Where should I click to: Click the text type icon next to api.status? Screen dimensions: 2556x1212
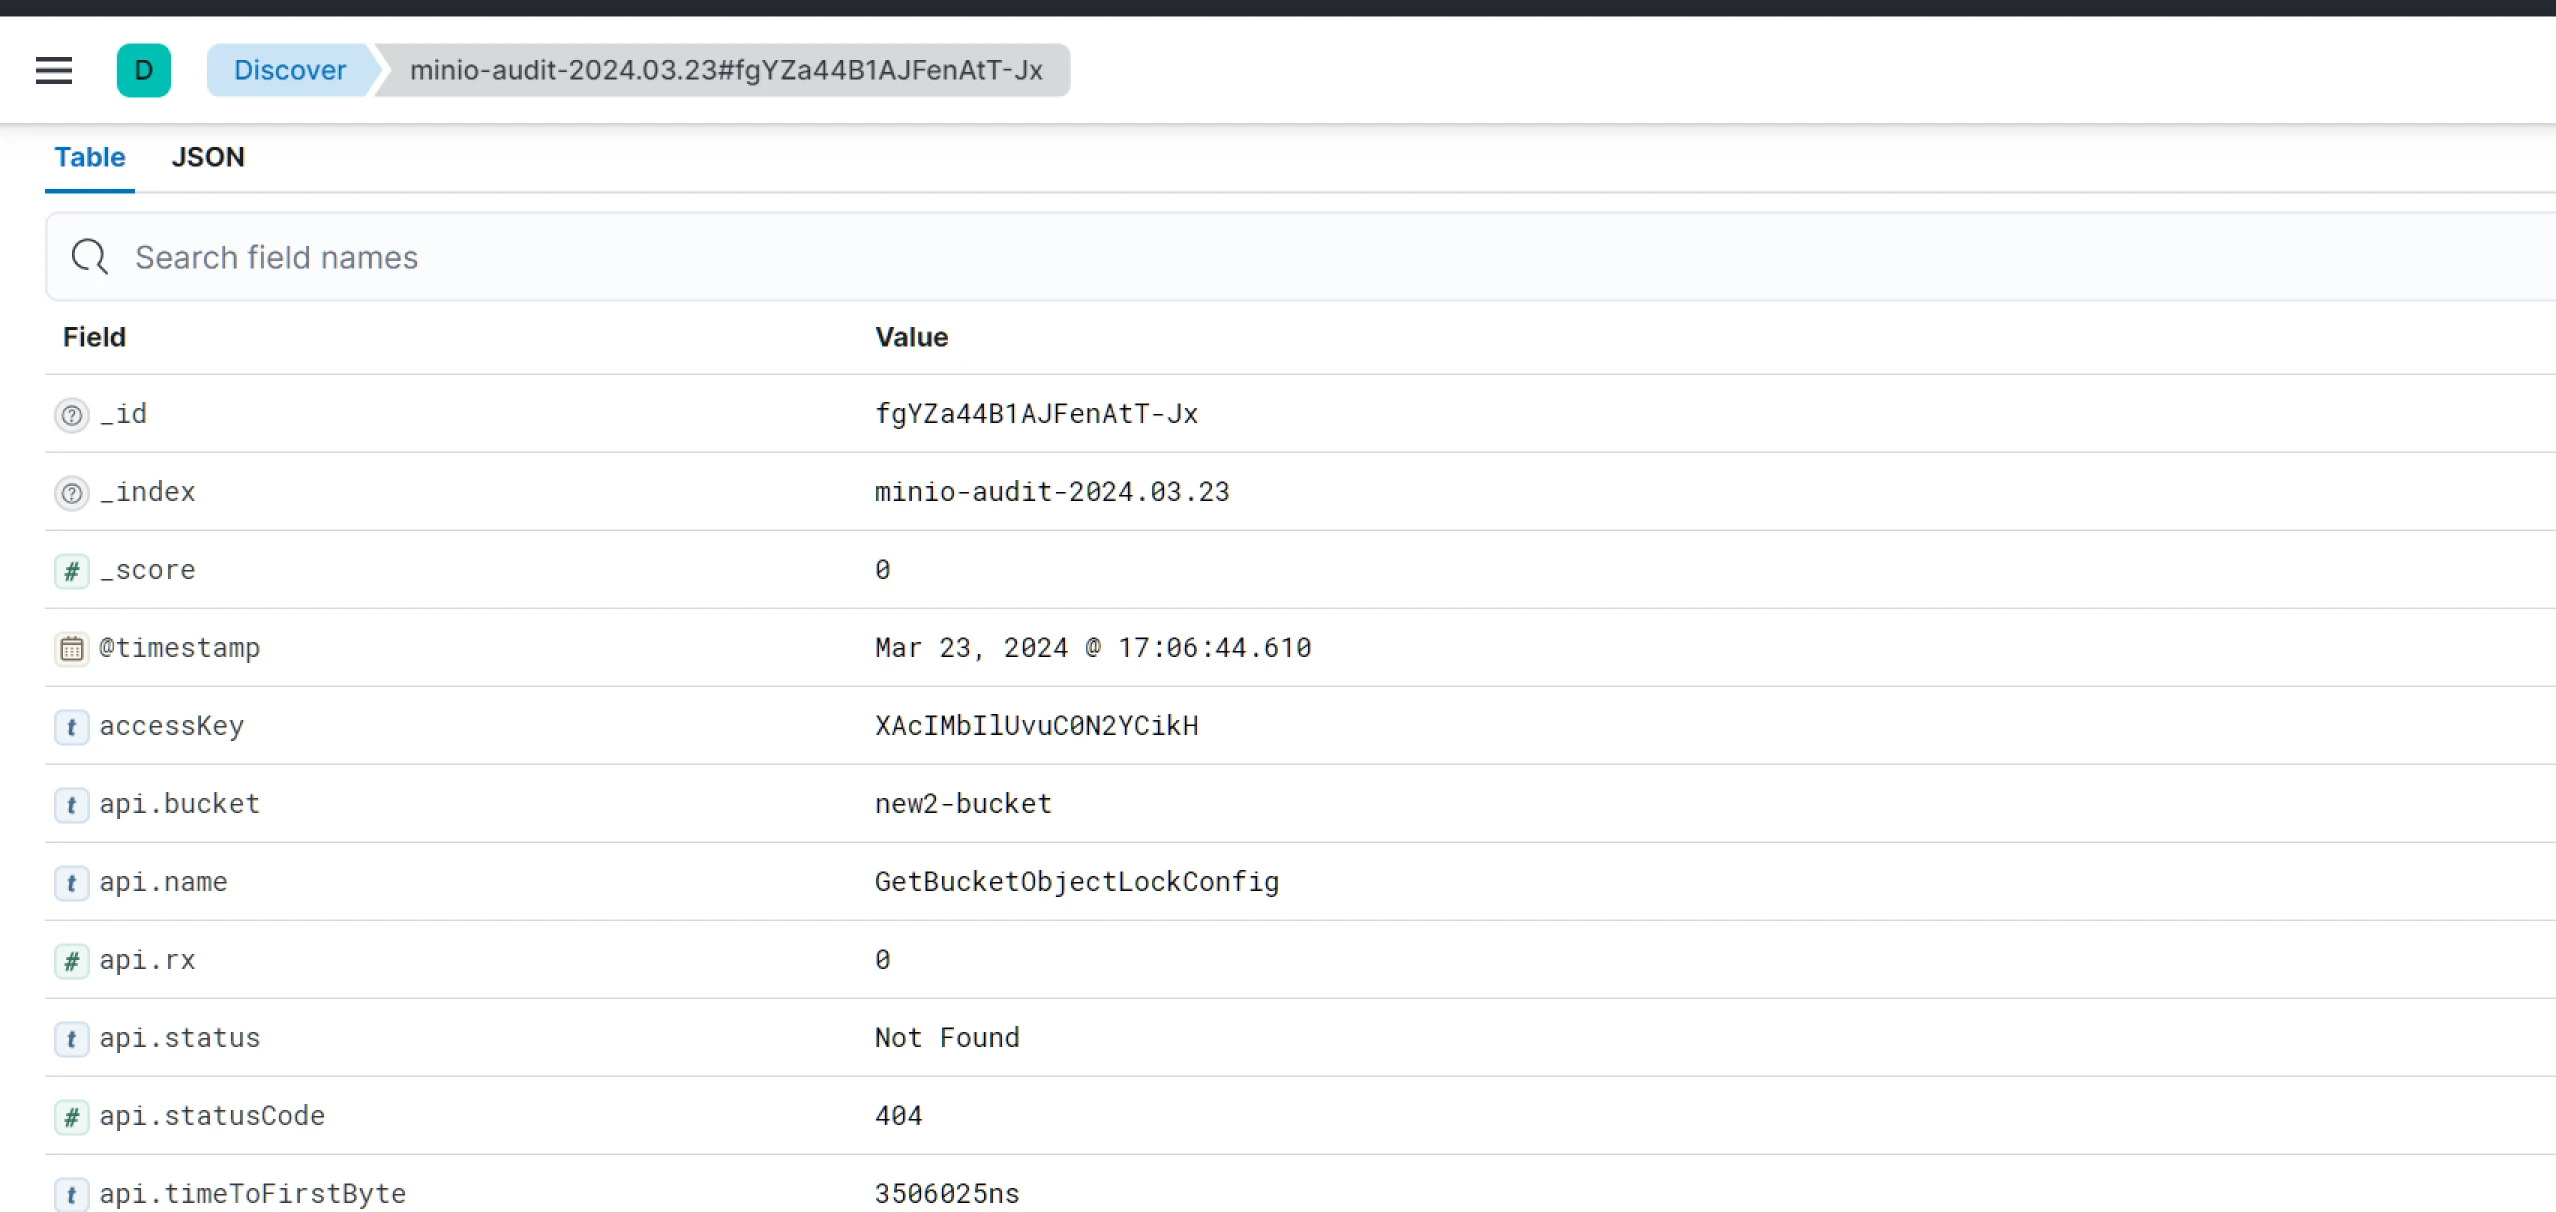coord(72,1038)
